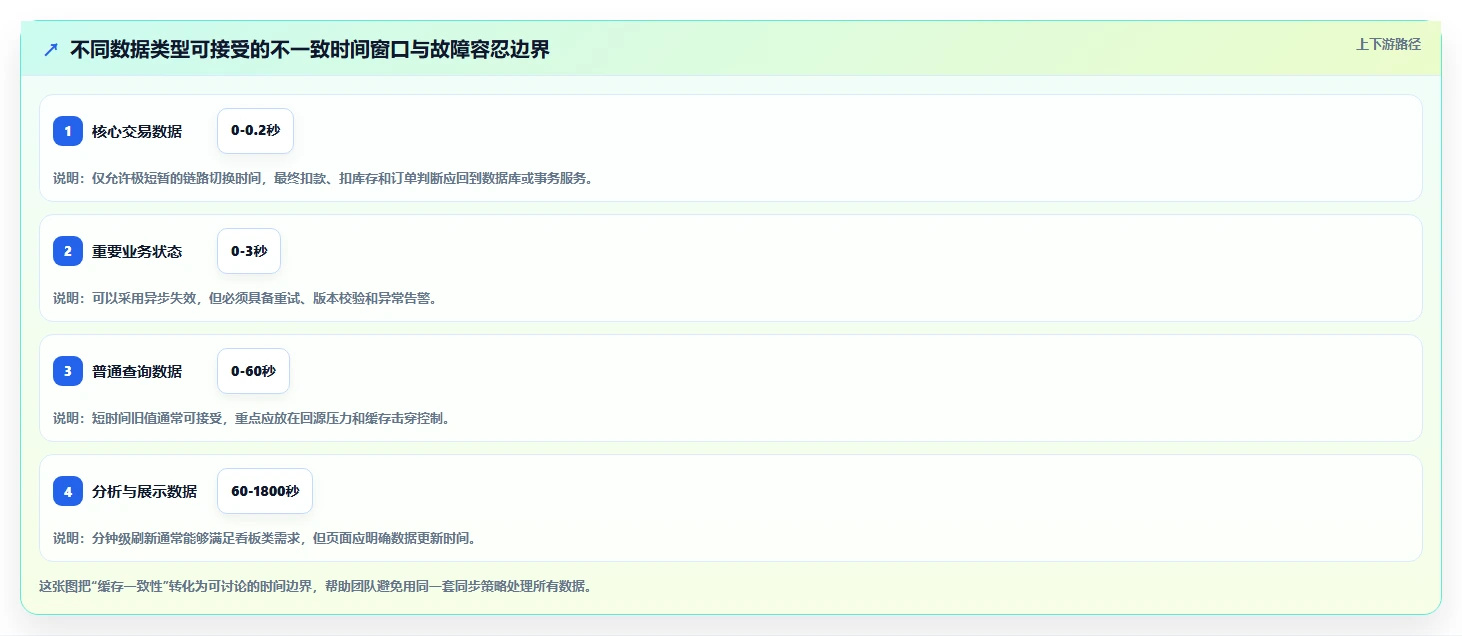1462x636 pixels.
Task: Click the heading 不同数据类型可接受的不一致时间窗口与故障容忍边界
Action: tap(310, 50)
